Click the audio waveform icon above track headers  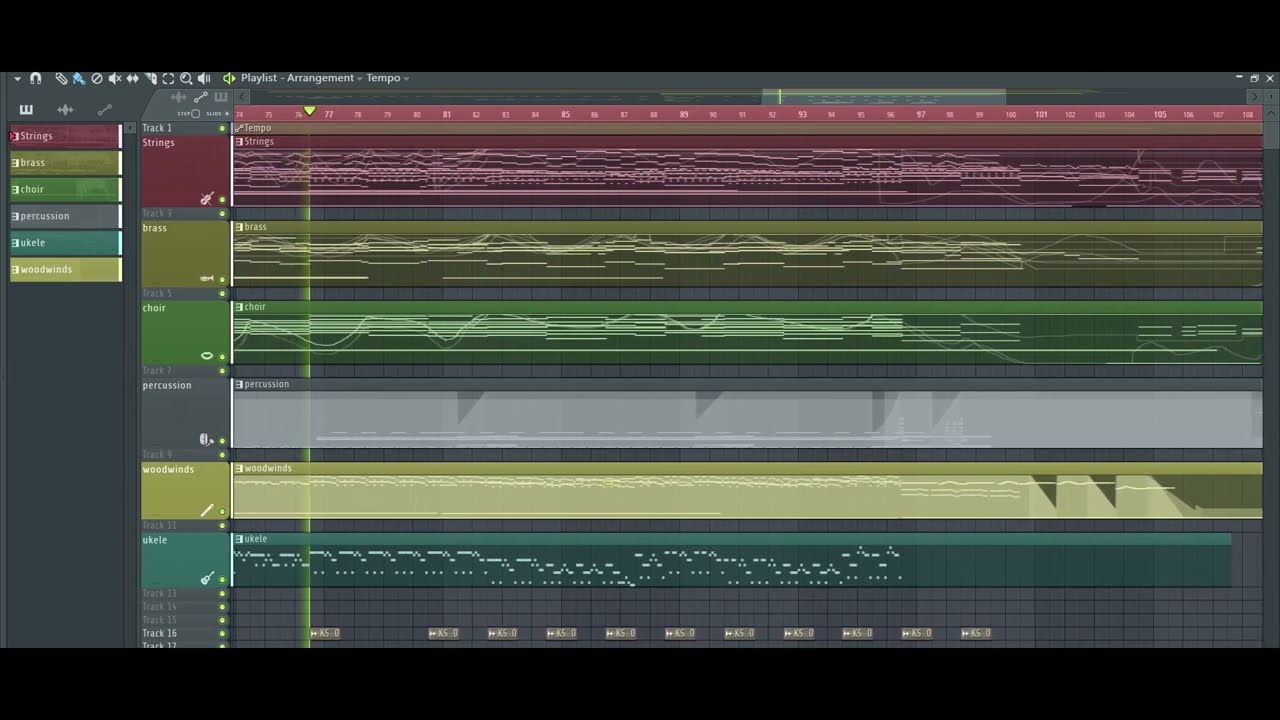(179, 97)
